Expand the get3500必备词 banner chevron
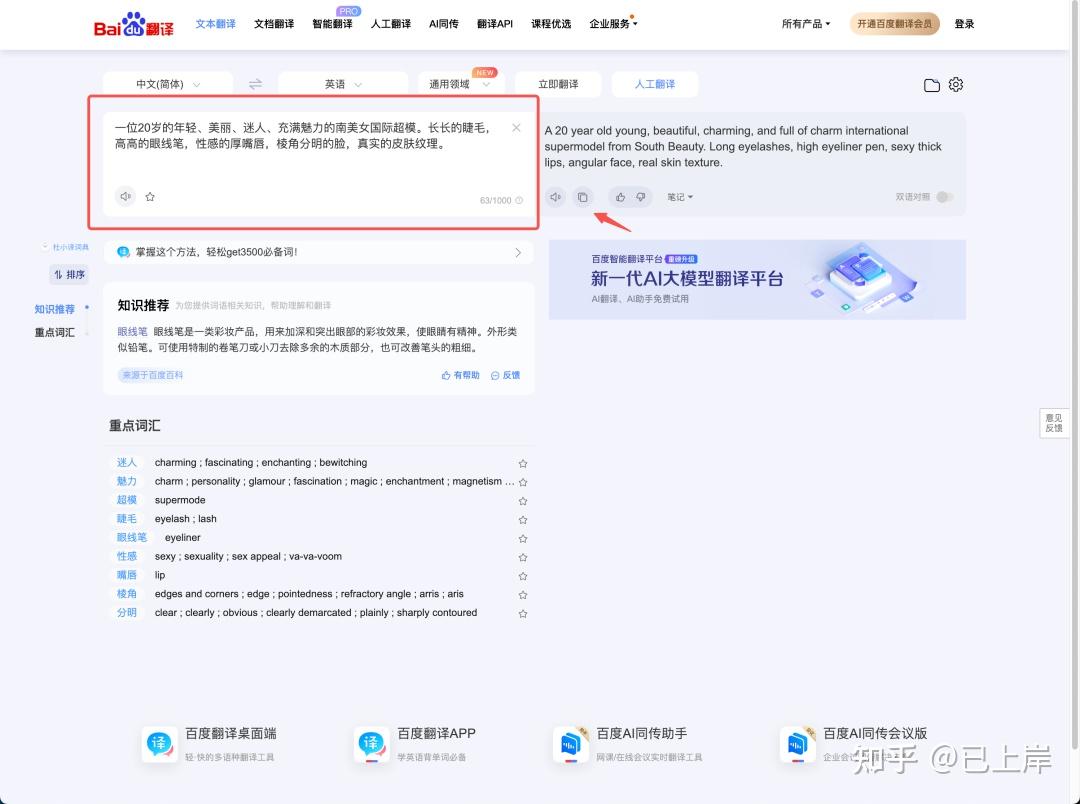The width and height of the screenshot is (1080, 804). click(x=518, y=253)
